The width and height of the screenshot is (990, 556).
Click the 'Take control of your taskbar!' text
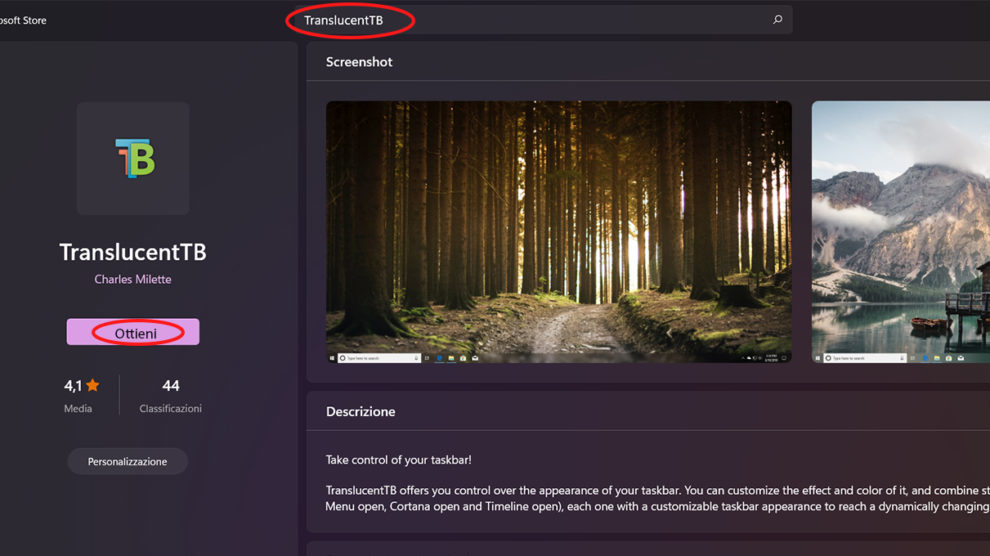(x=398, y=459)
